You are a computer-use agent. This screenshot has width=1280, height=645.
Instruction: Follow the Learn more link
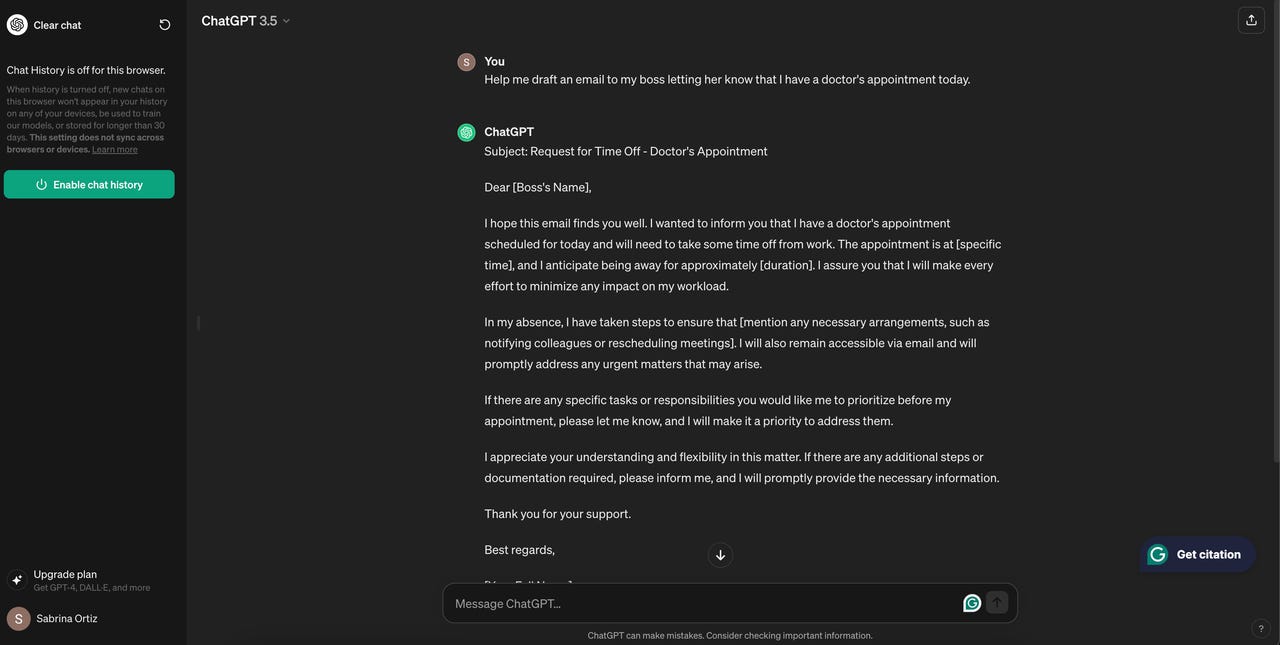click(x=115, y=150)
